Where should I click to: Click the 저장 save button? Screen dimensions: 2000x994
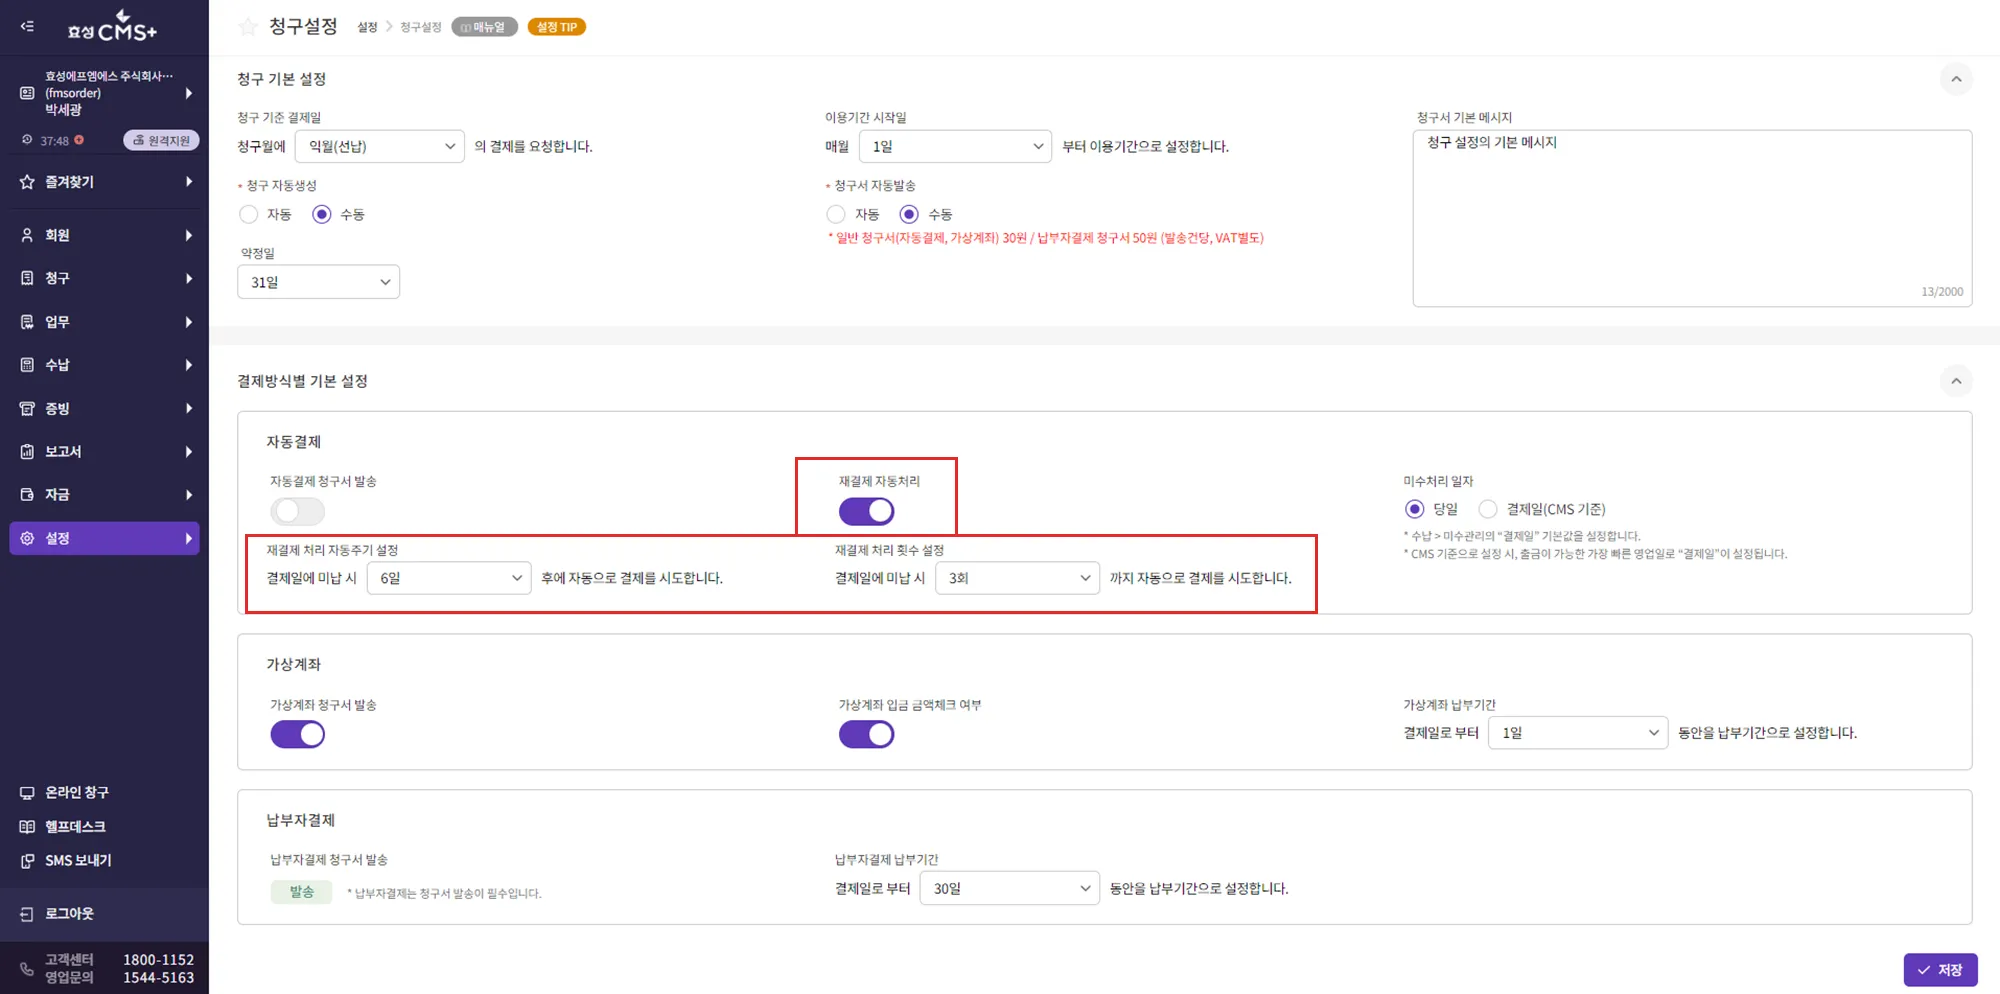[x=1940, y=970]
